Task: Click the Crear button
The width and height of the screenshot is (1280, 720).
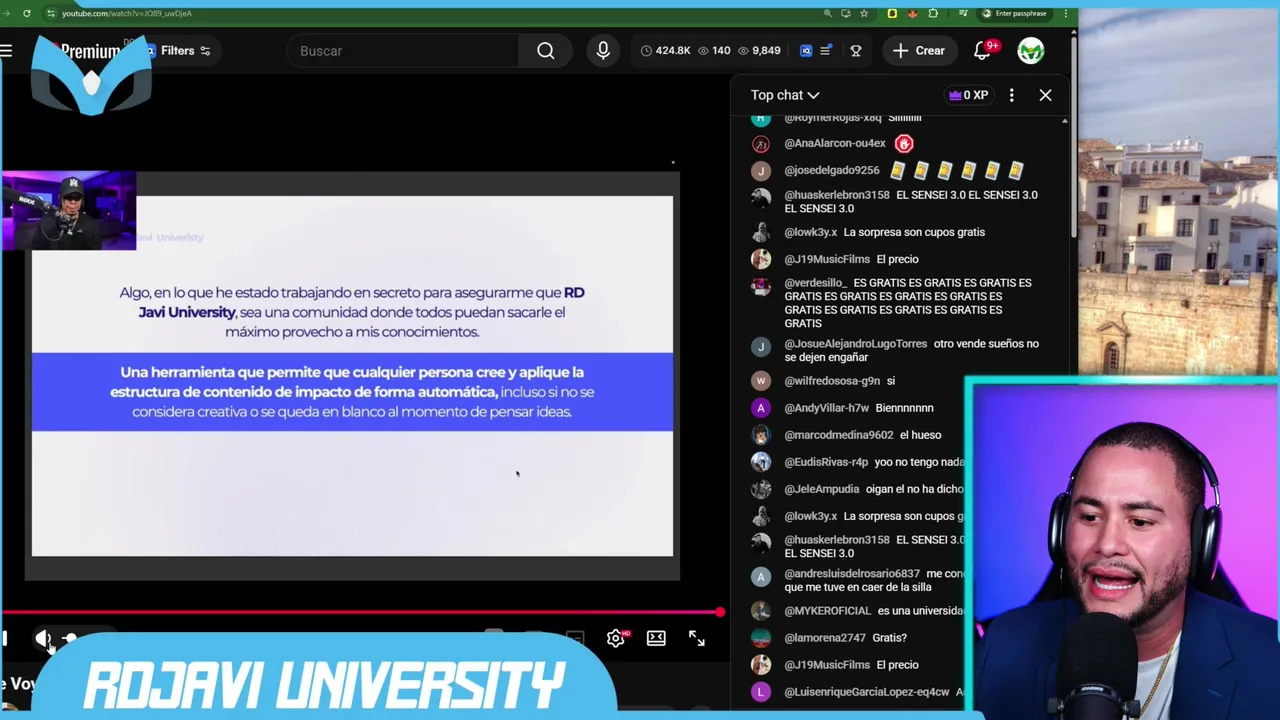Action: pos(918,51)
